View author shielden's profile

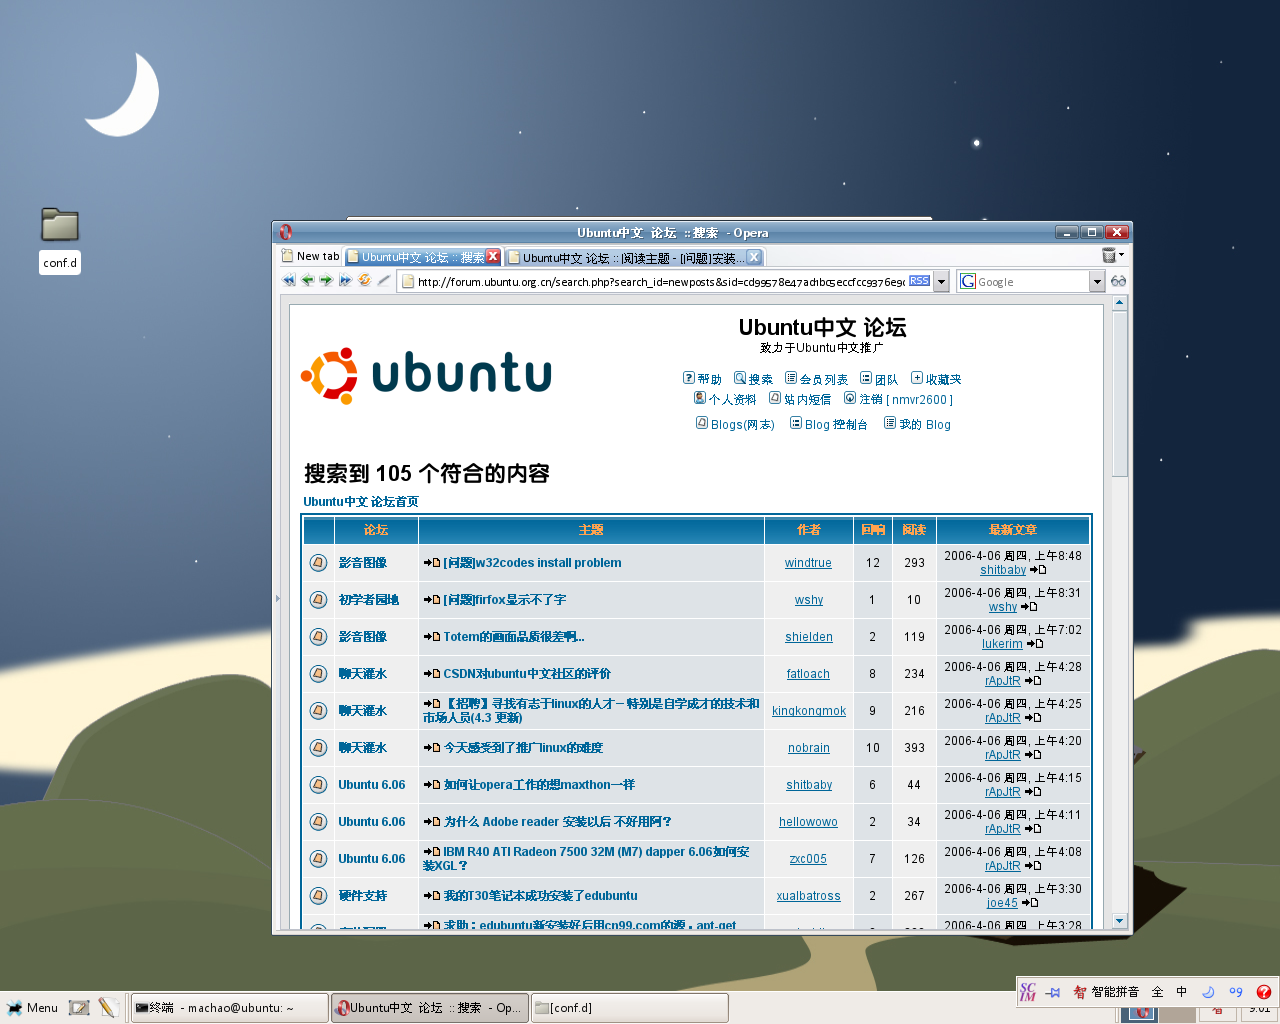point(808,637)
